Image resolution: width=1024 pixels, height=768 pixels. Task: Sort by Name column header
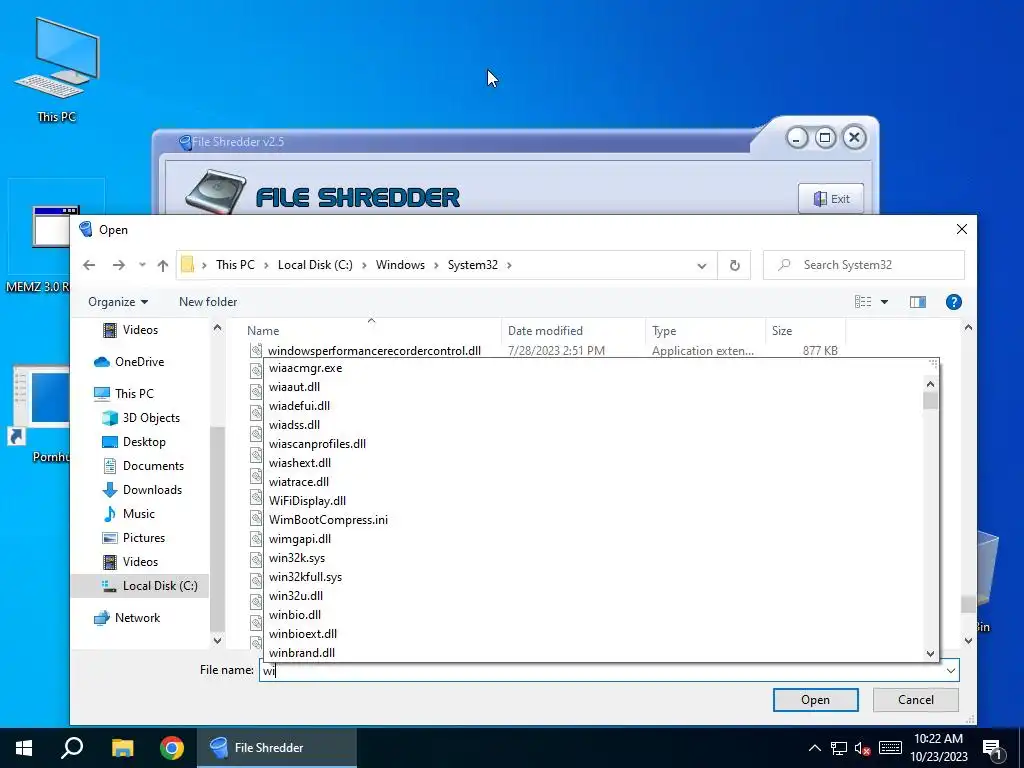pos(263,331)
